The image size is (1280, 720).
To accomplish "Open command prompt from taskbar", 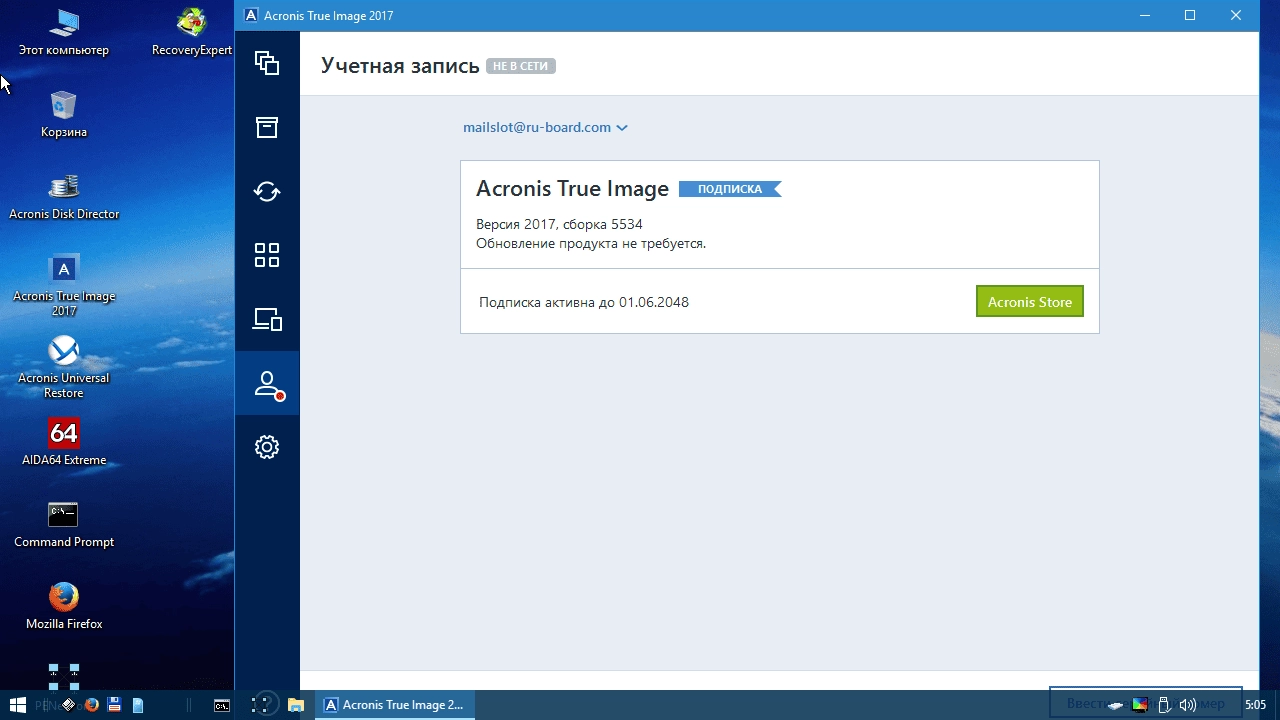I will (222, 705).
